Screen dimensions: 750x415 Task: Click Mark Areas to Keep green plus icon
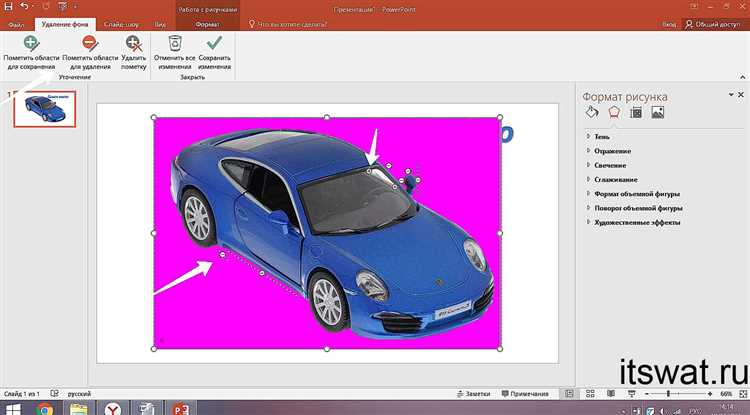(x=31, y=43)
